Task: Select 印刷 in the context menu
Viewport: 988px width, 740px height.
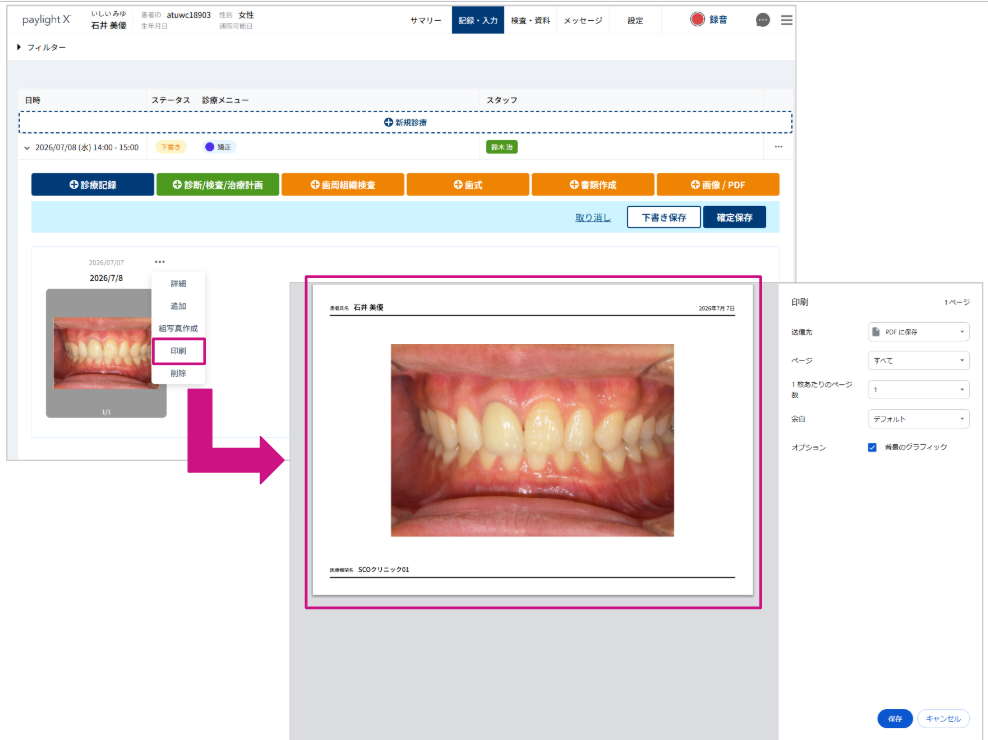Action: coord(178,351)
